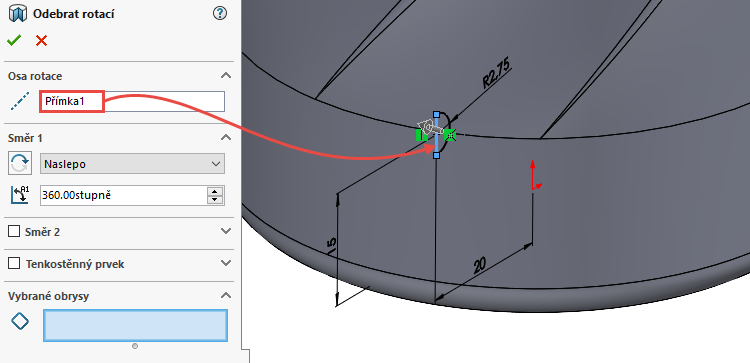This screenshot has height=363, width=750.
Task: Select the 20 dimension in the viewport
Action: click(481, 266)
